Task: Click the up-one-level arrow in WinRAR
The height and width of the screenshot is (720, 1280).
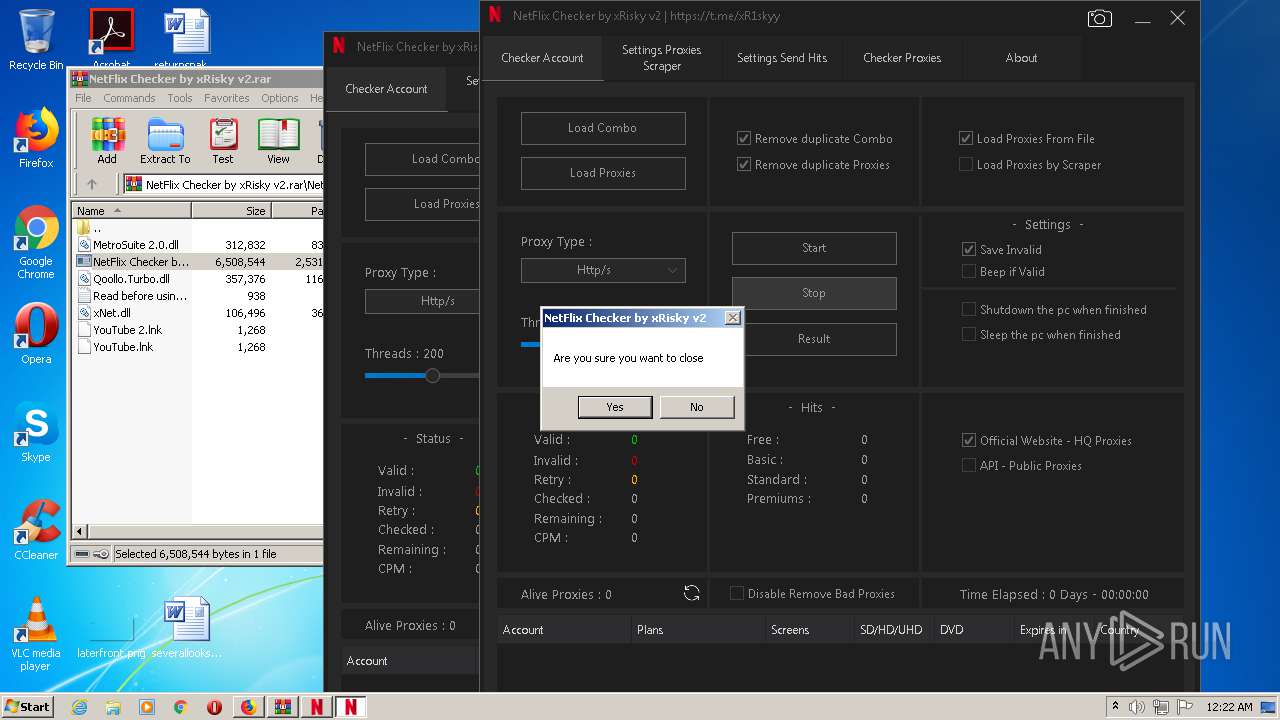Action: click(x=92, y=184)
